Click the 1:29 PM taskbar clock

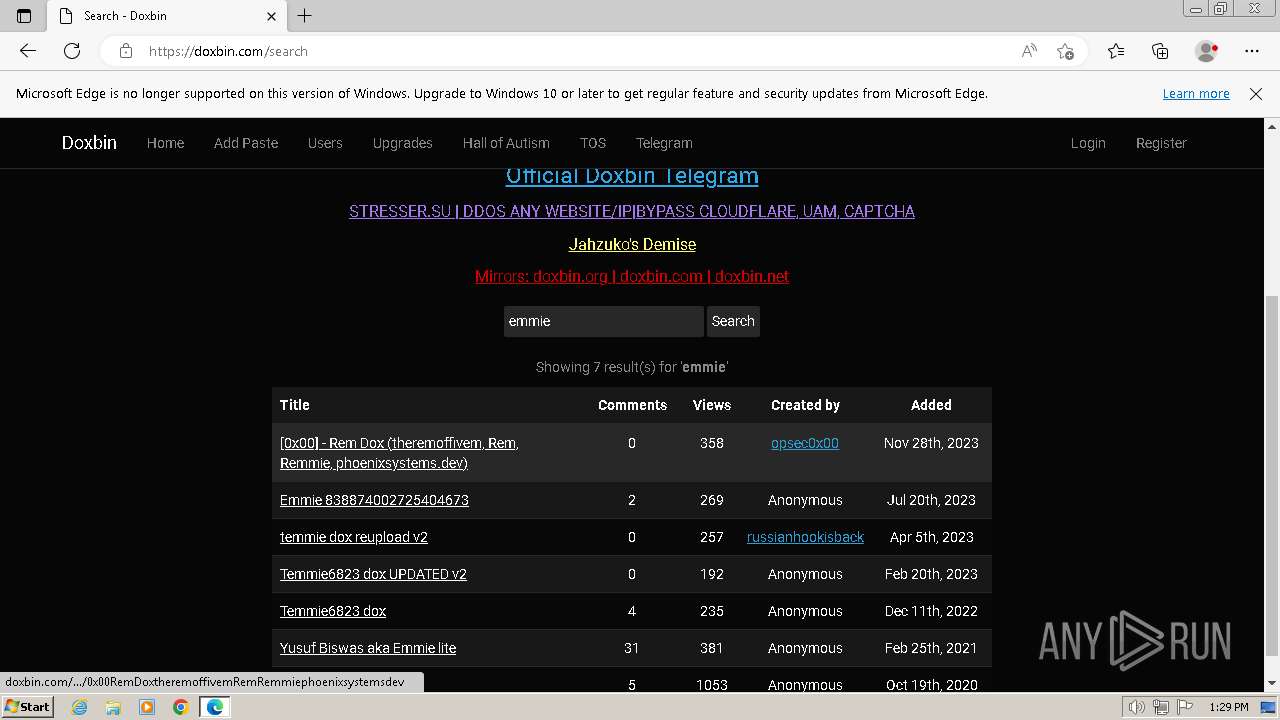pos(1229,707)
